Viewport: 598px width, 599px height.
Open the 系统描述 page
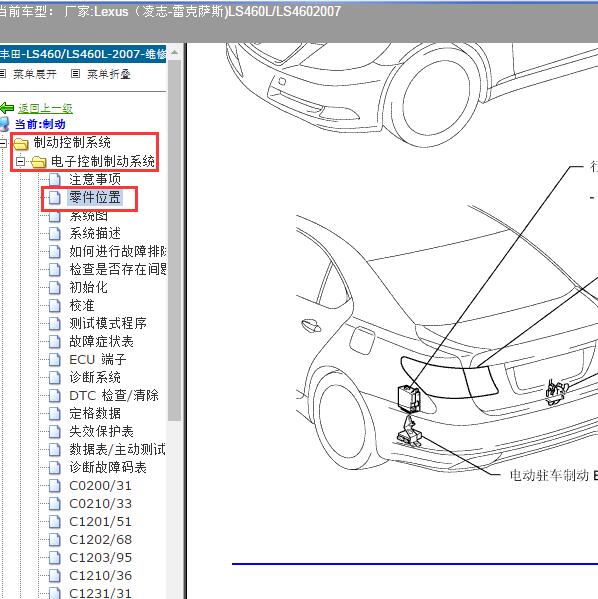(x=95, y=233)
